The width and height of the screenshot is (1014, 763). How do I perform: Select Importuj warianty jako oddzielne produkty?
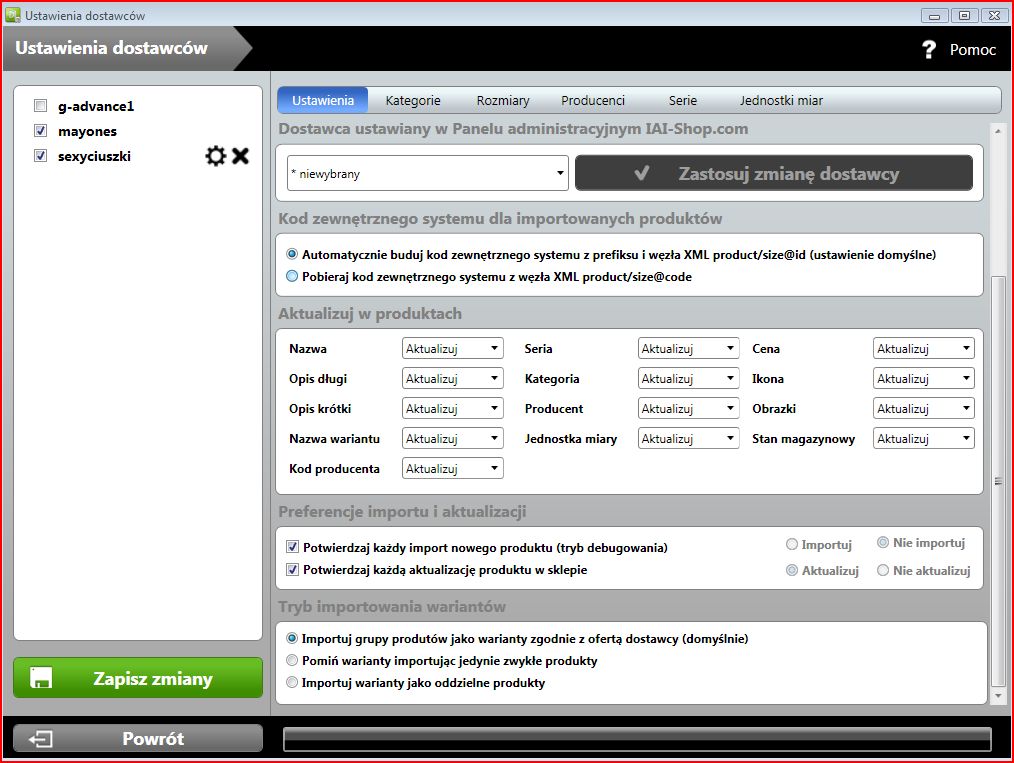(x=292, y=683)
